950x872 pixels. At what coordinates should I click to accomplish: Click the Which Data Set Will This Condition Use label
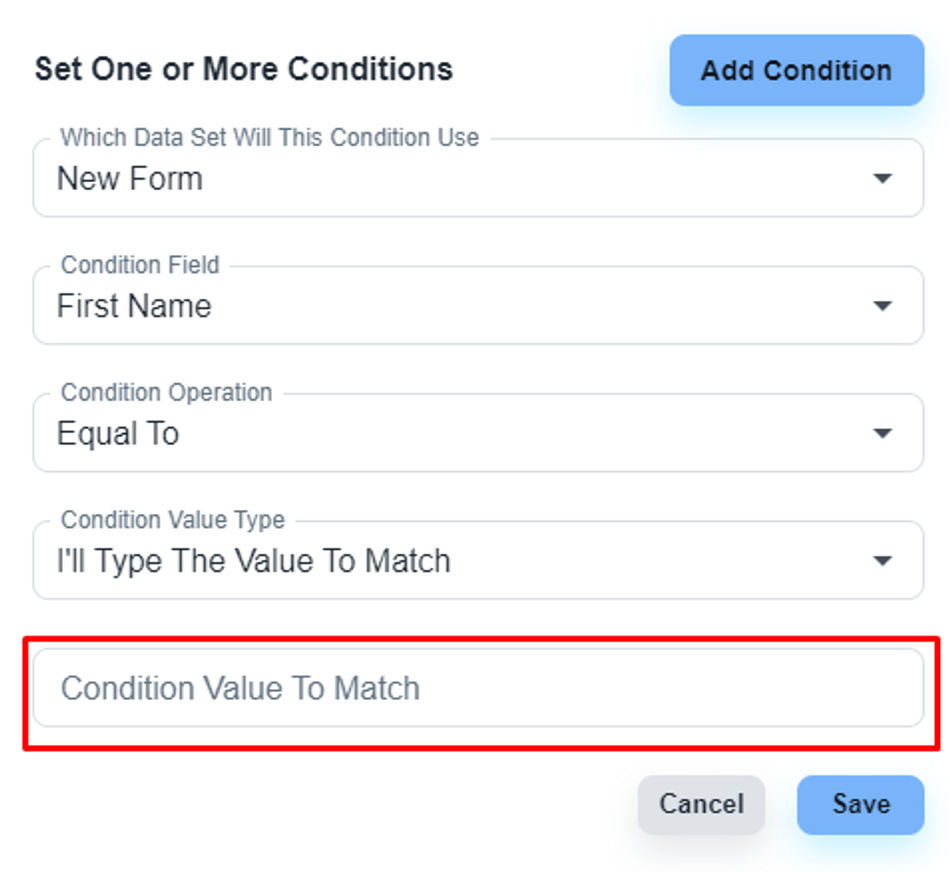tap(270, 138)
